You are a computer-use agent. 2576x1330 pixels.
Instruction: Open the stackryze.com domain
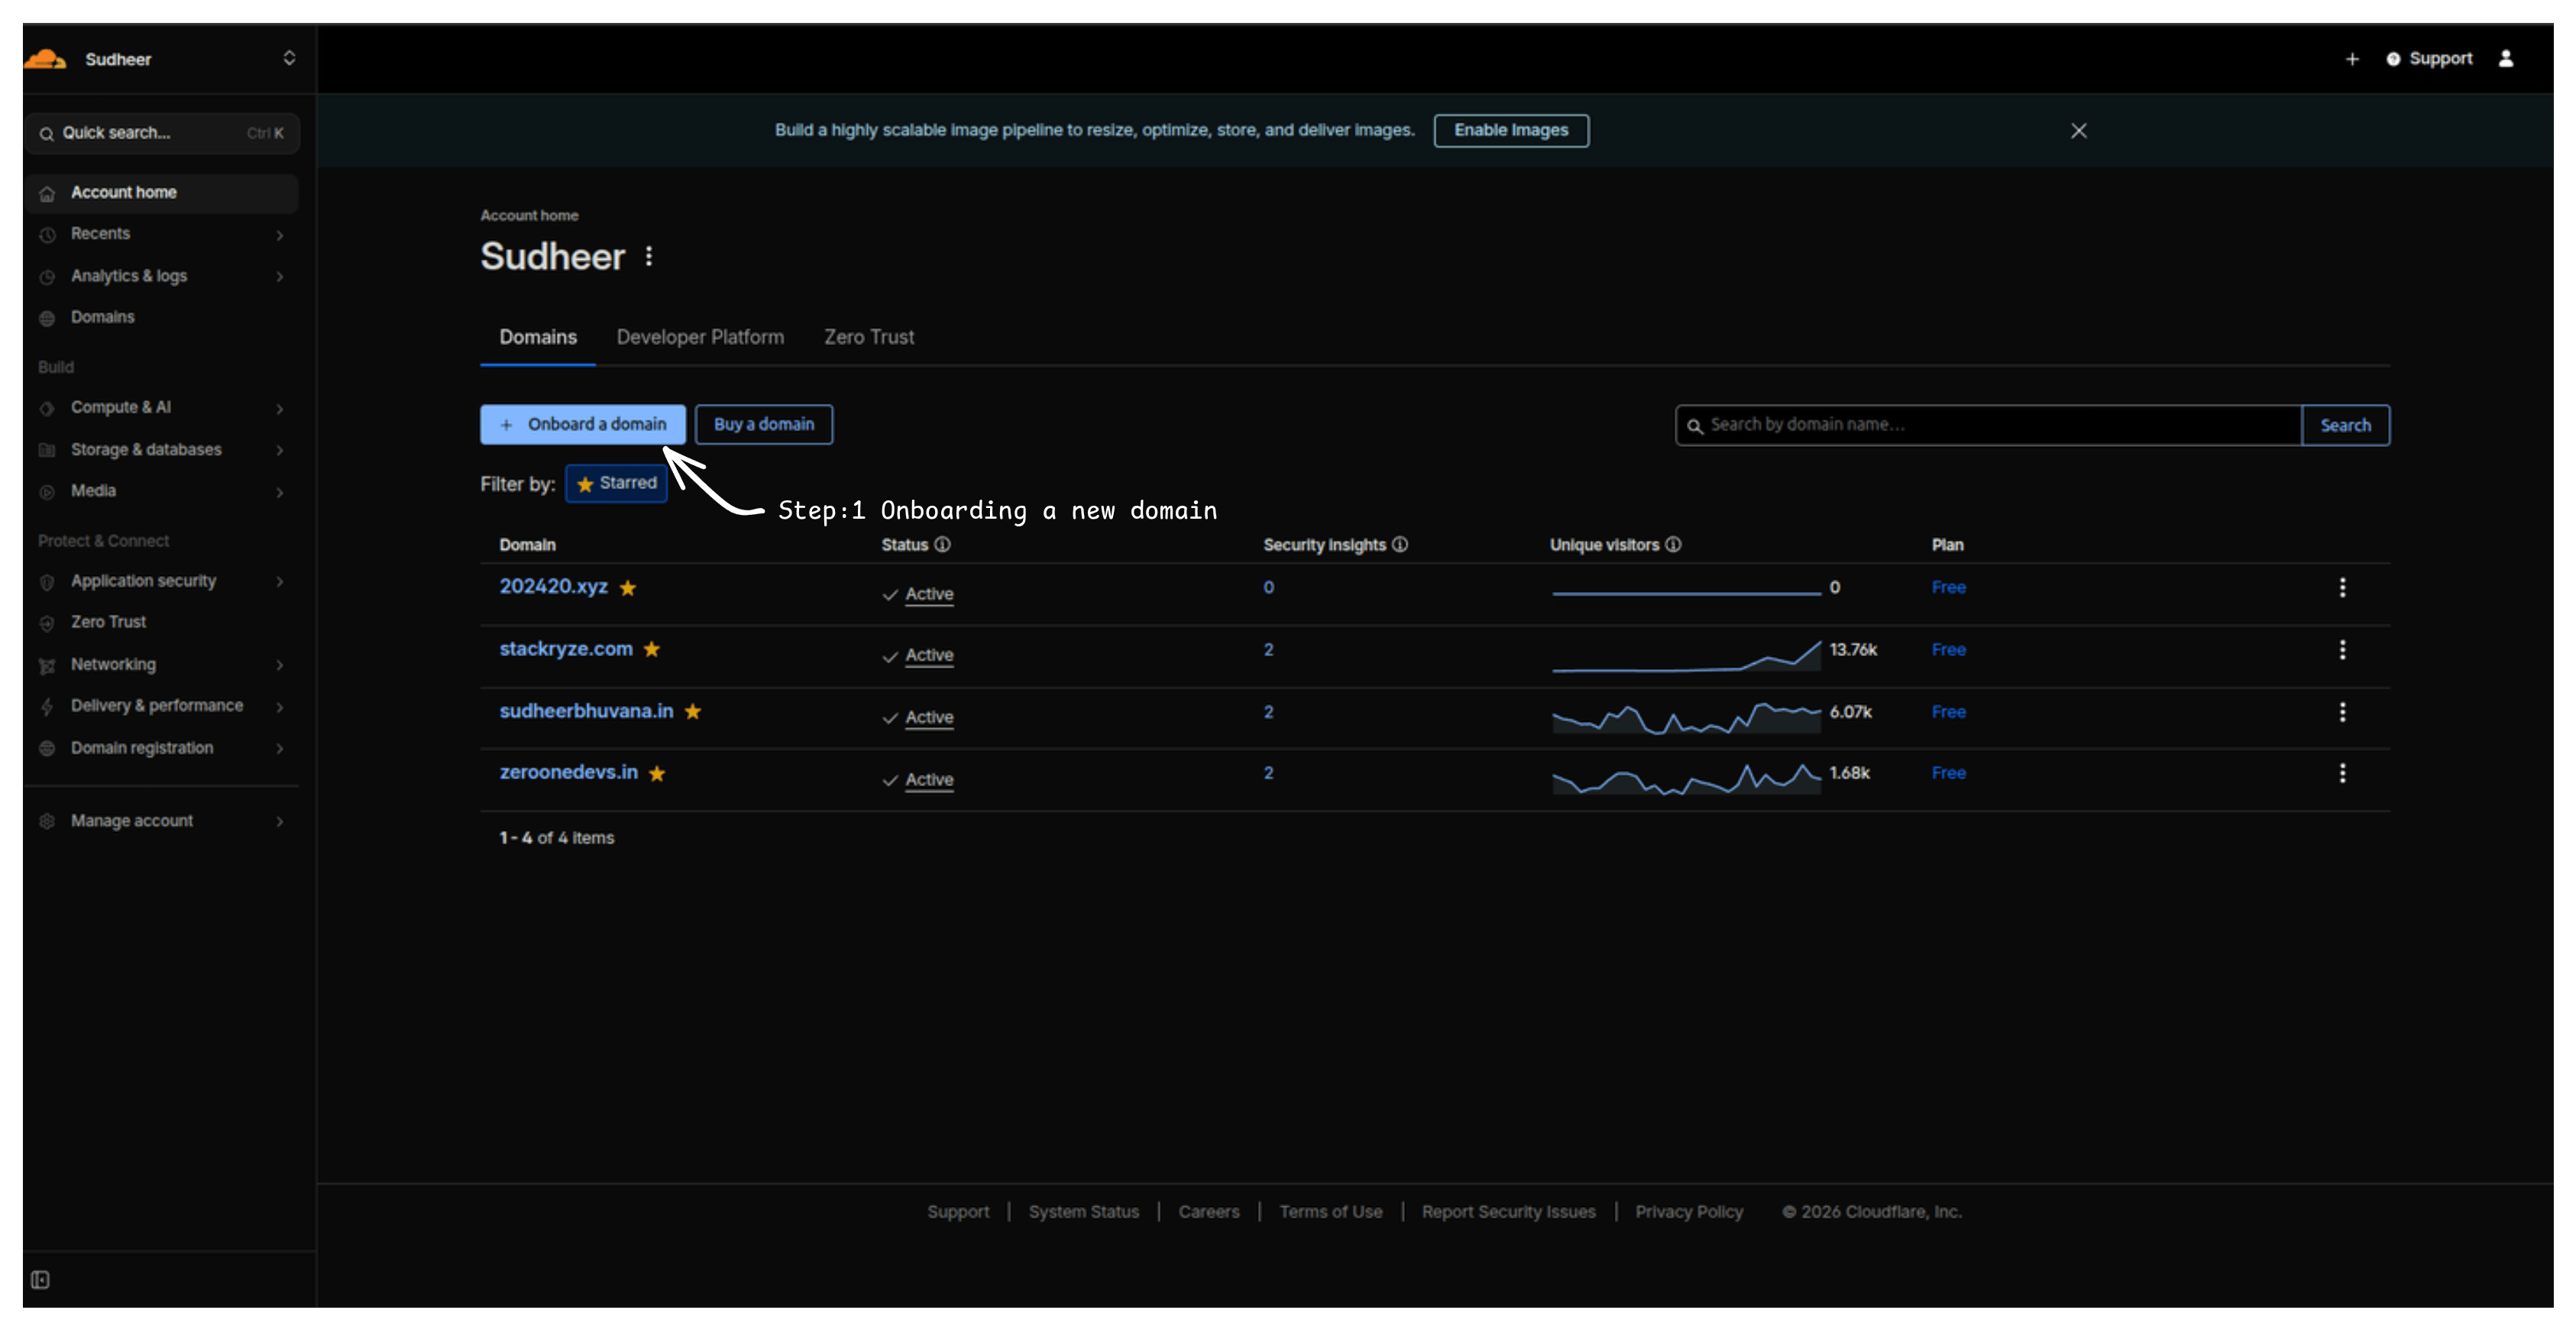[566, 650]
